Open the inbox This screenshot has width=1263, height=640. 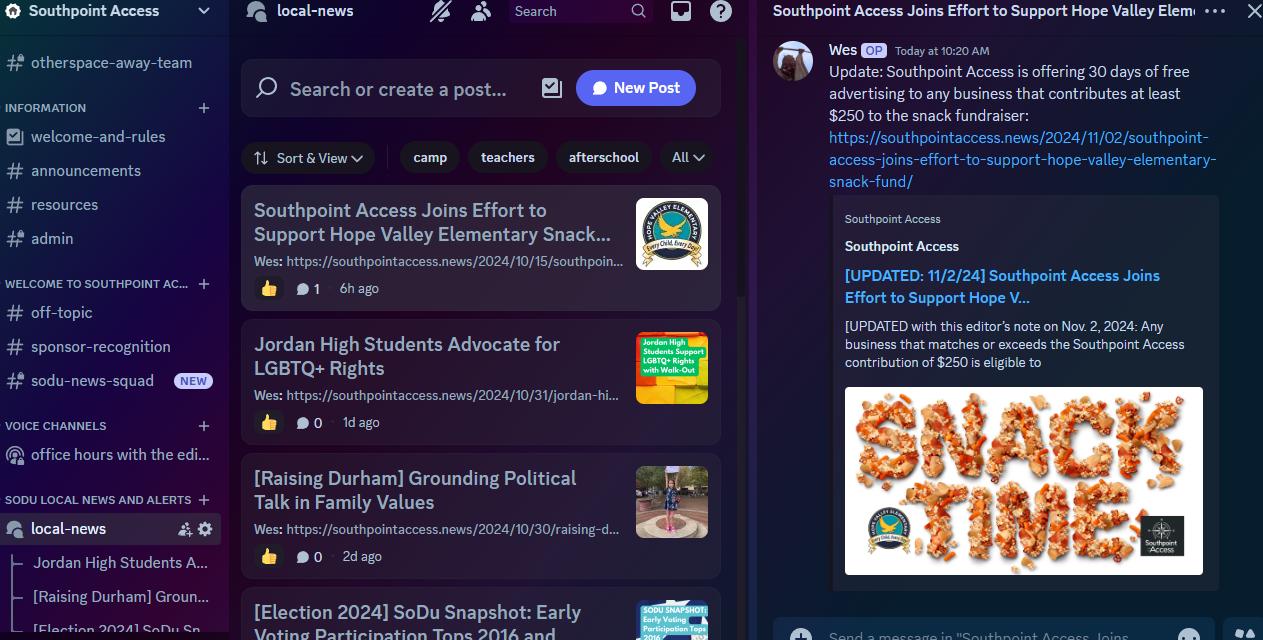point(681,11)
